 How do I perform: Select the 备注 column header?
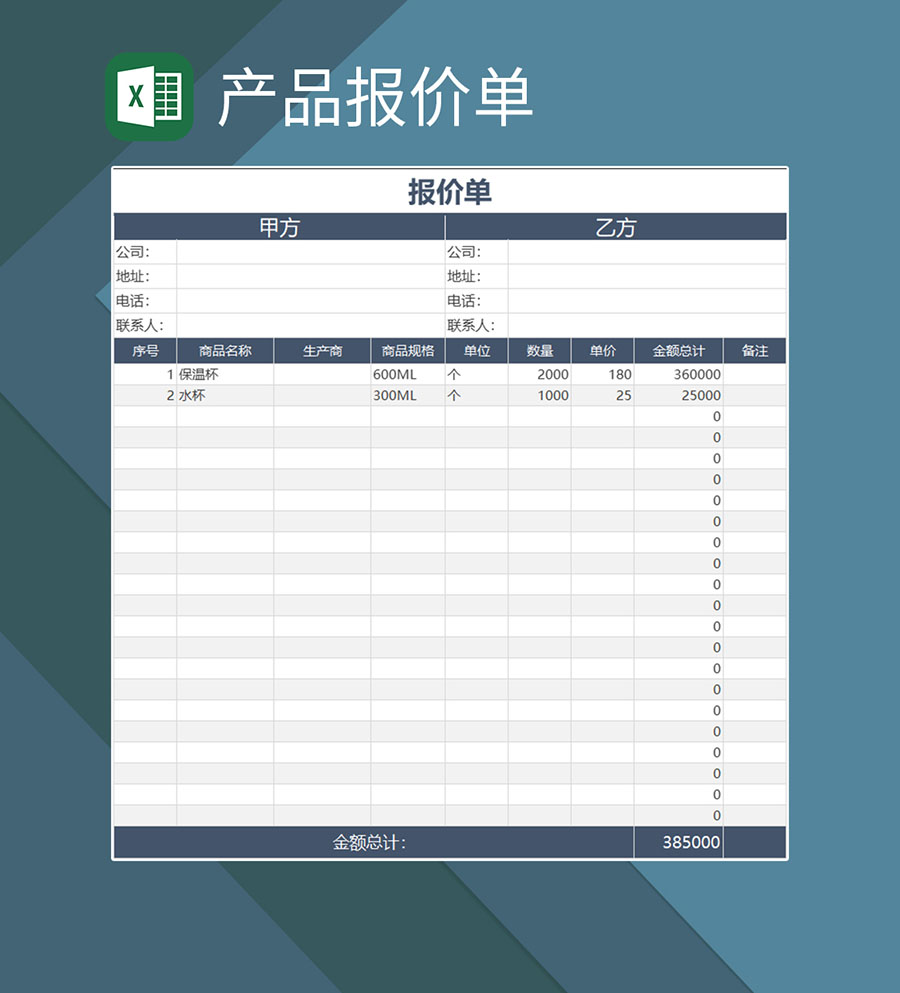pyautogui.click(x=755, y=351)
